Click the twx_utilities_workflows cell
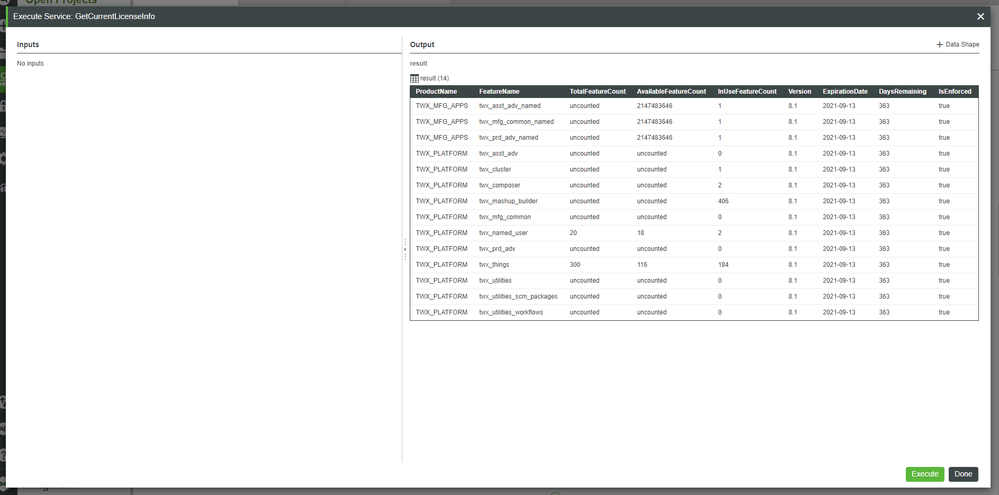Image resolution: width=999 pixels, height=495 pixels. (x=511, y=313)
